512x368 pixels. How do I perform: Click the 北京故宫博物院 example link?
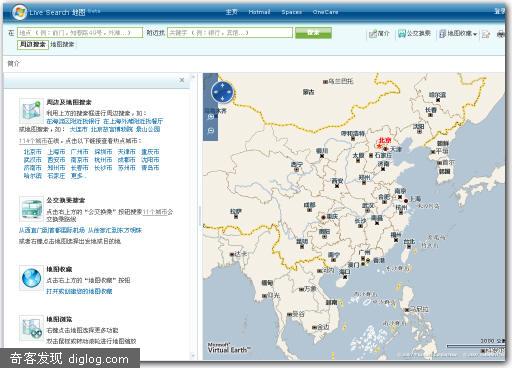(112, 129)
